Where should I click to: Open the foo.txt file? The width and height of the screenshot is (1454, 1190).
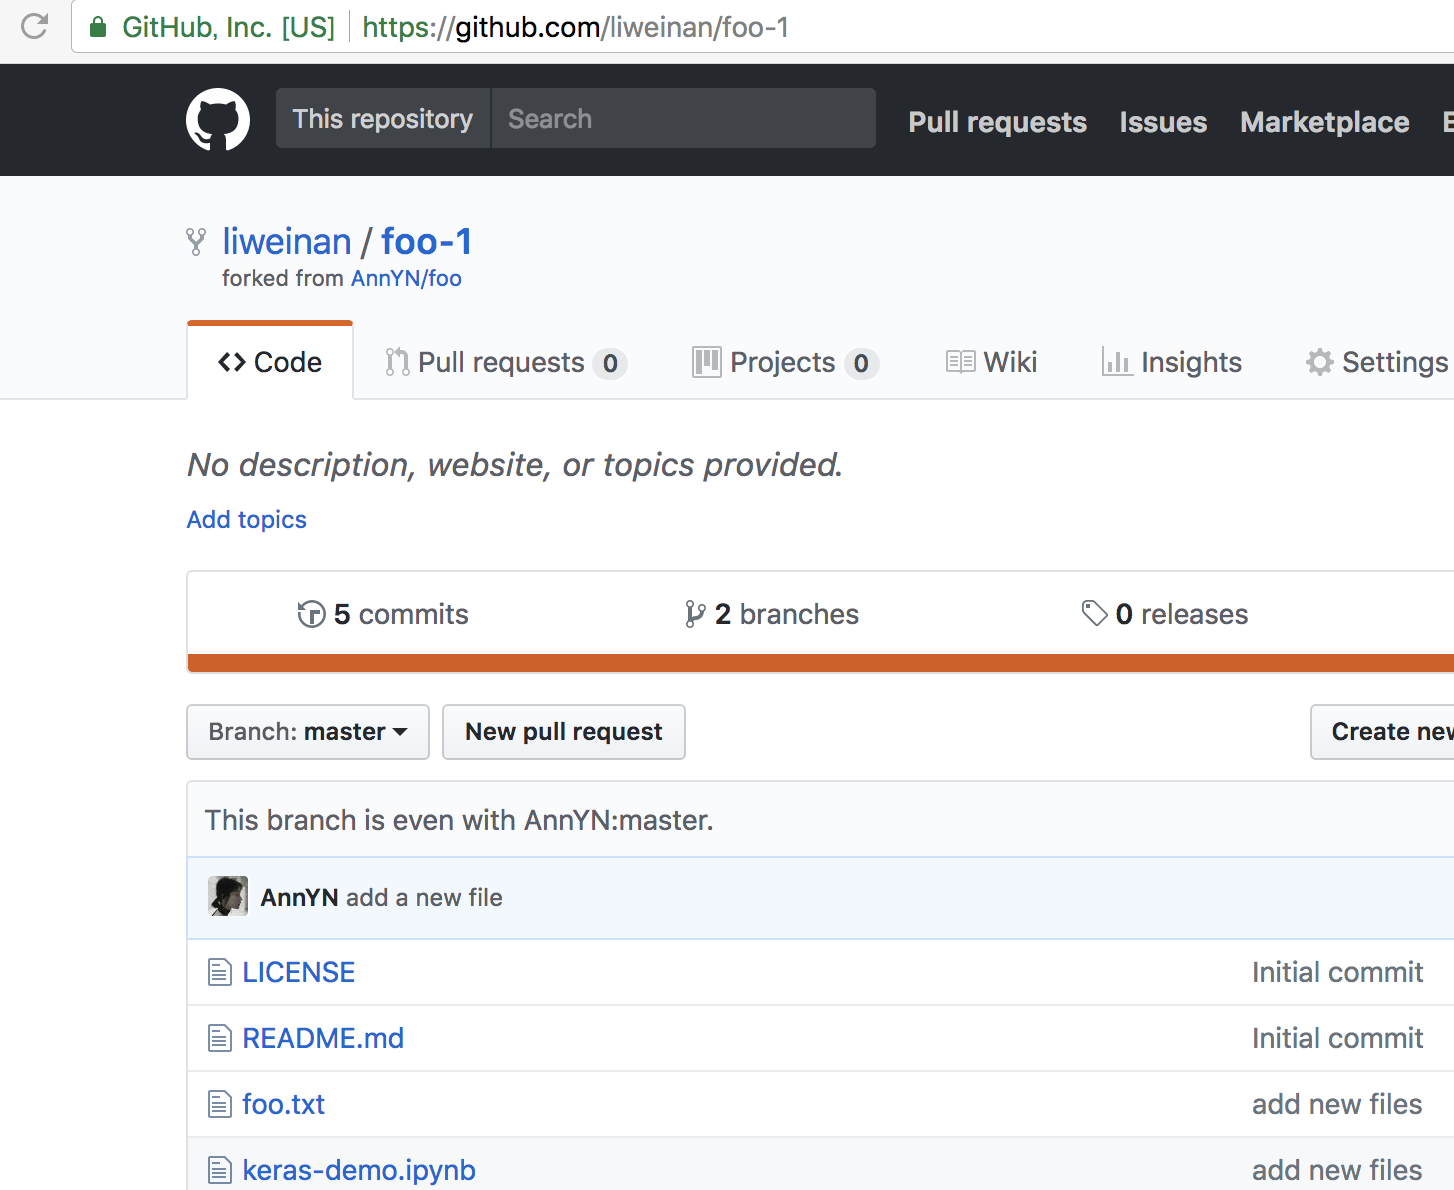(x=284, y=1104)
